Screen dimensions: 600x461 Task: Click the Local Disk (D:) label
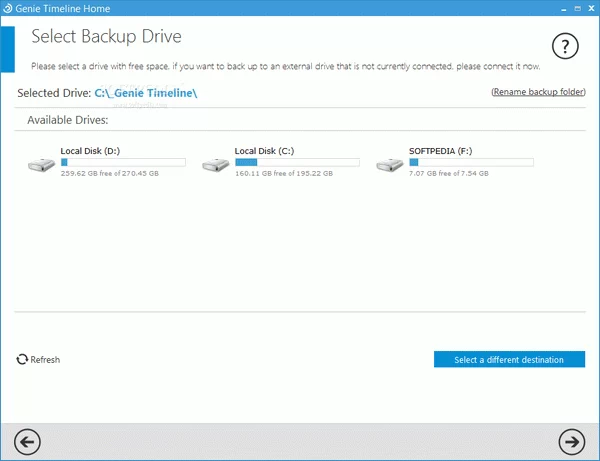point(90,151)
